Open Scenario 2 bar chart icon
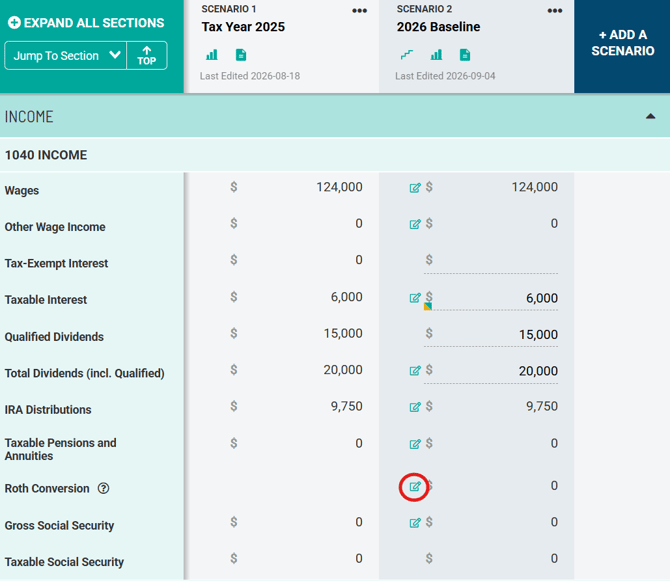Image resolution: width=670 pixels, height=581 pixels. (436, 55)
